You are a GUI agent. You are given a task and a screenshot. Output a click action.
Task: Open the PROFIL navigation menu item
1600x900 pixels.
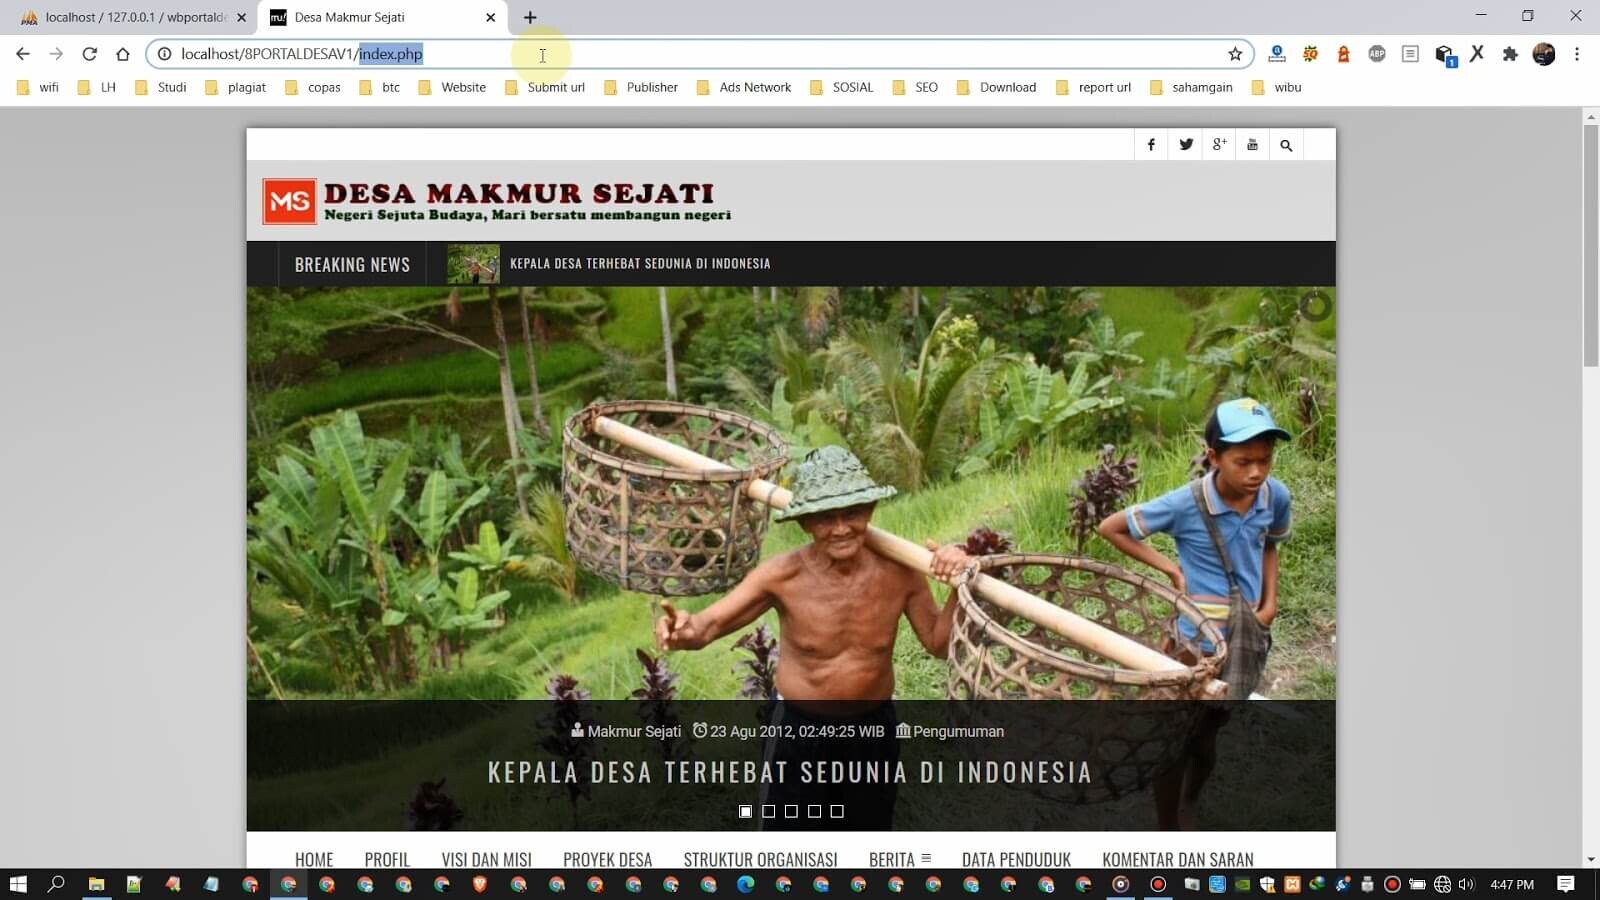pyautogui.click(x=387, y=859)
